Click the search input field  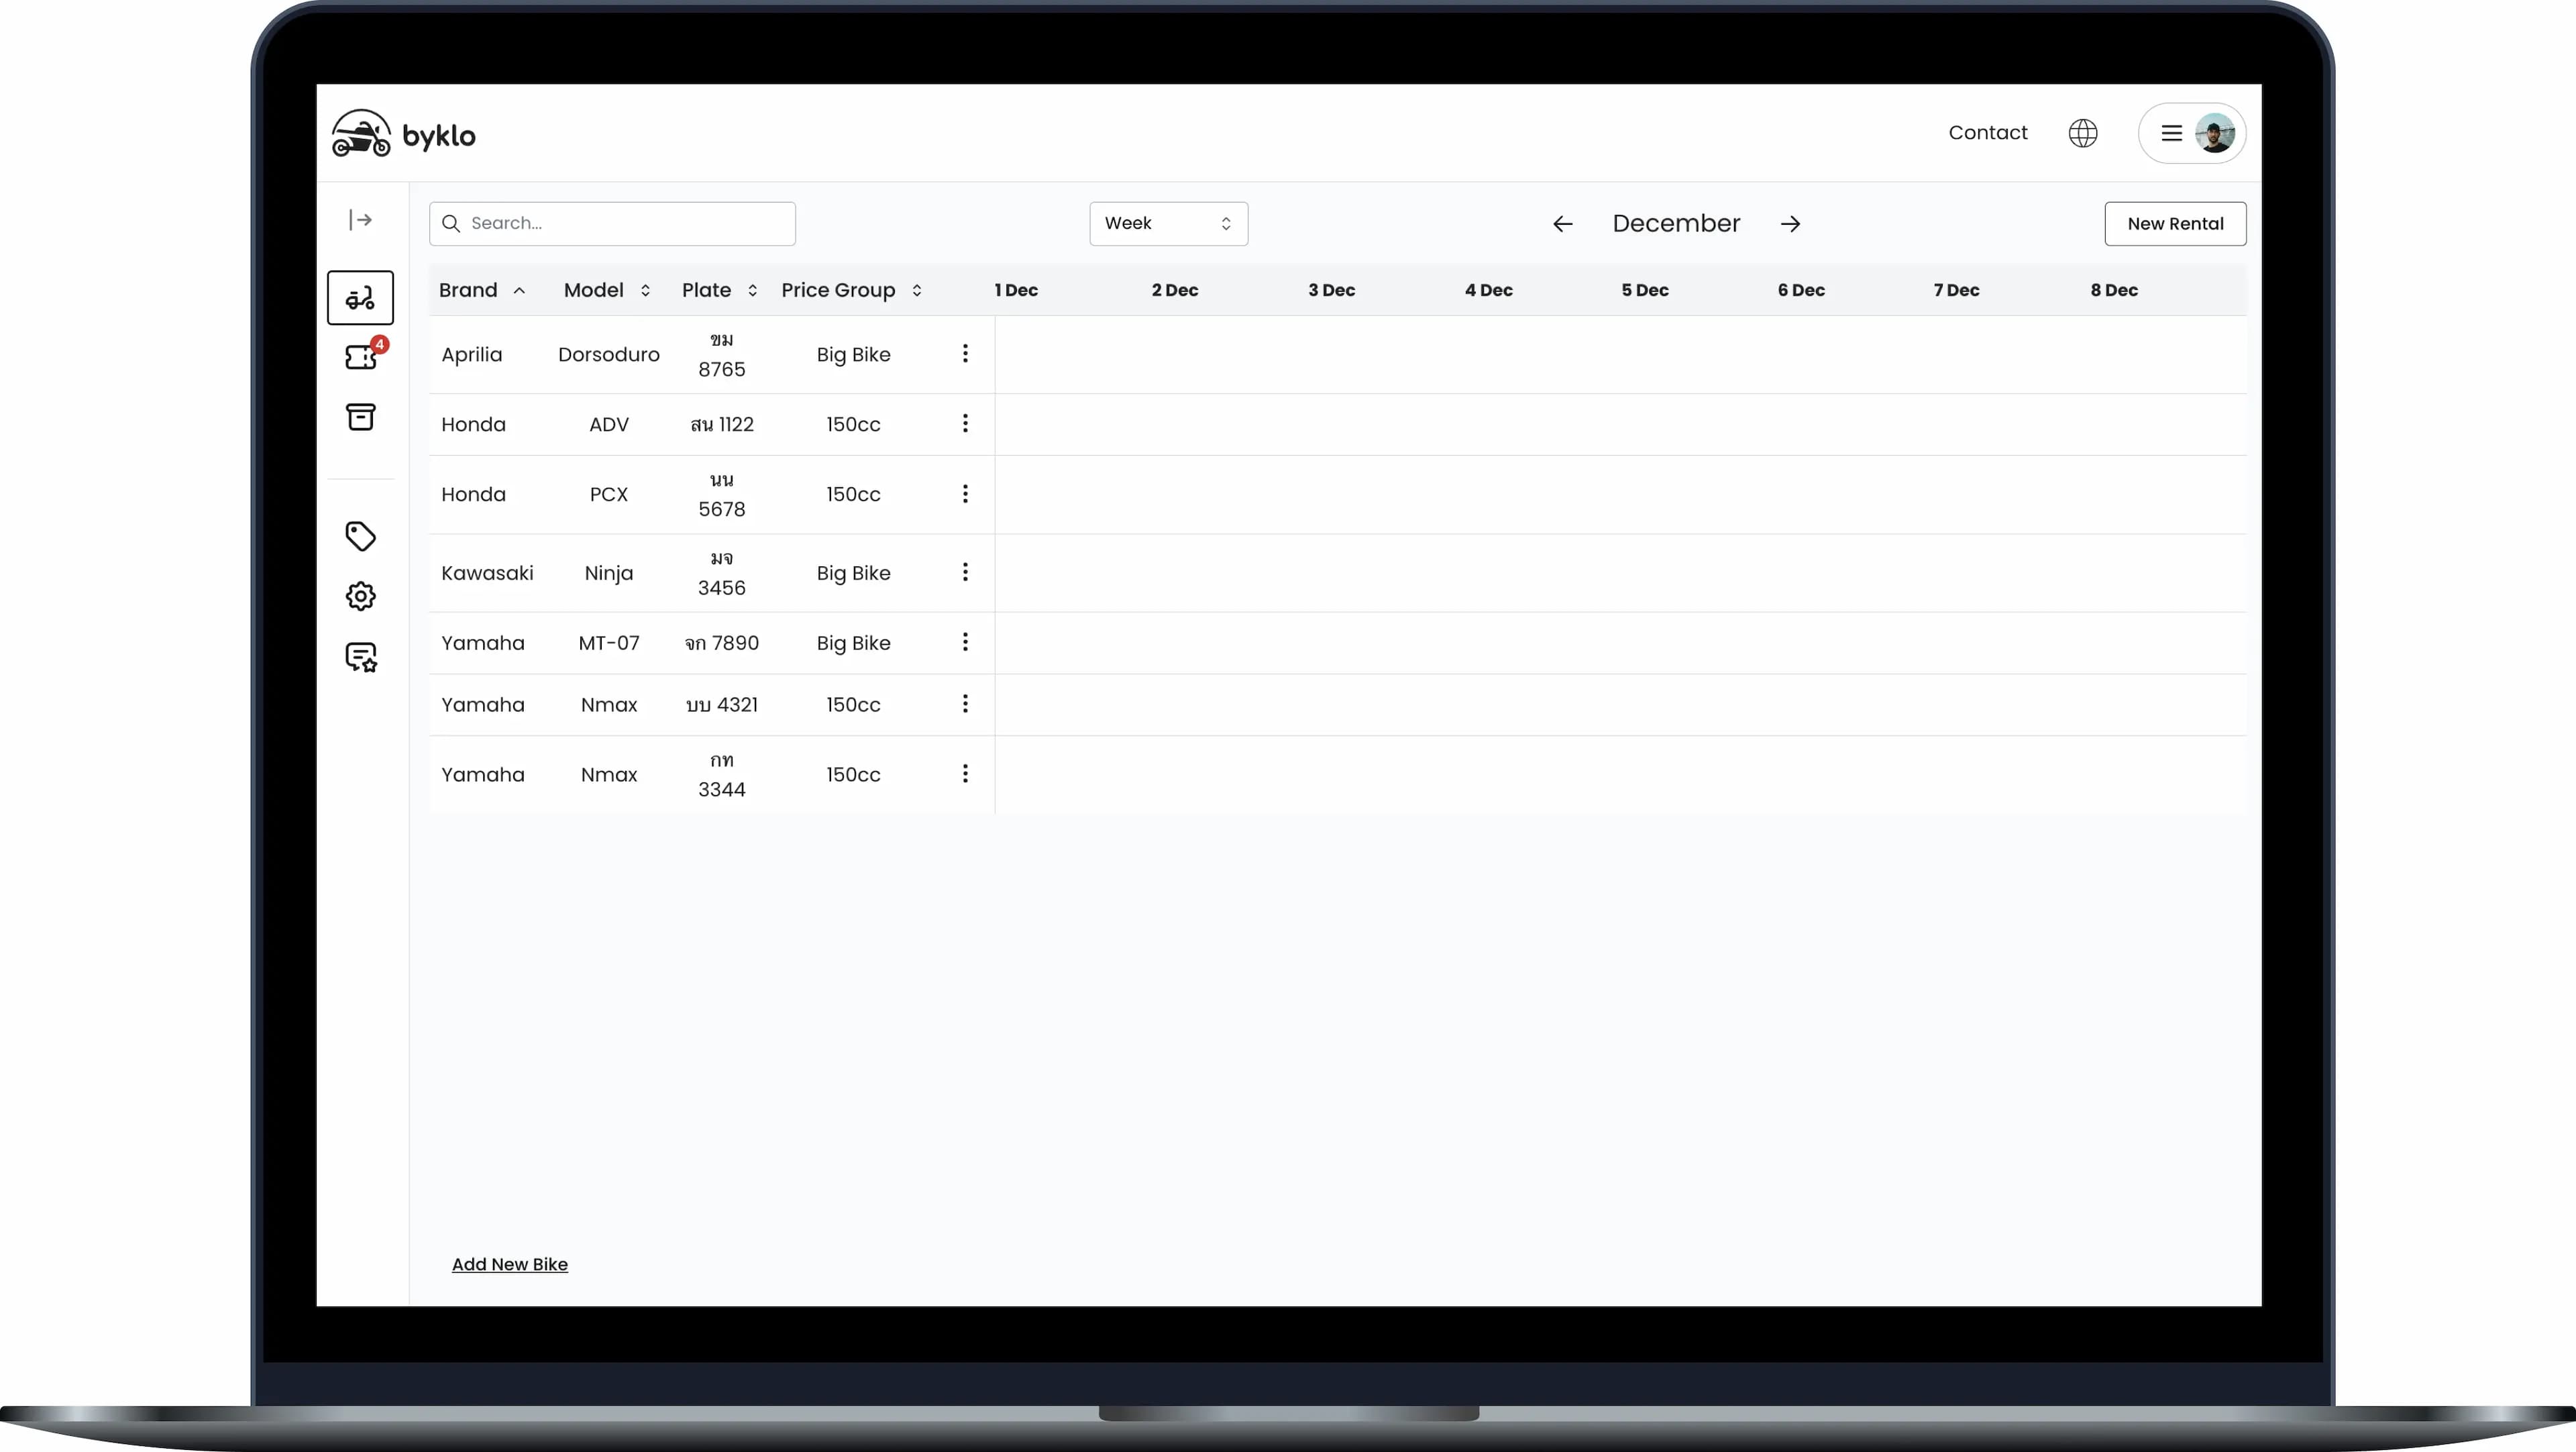point(612,223)
